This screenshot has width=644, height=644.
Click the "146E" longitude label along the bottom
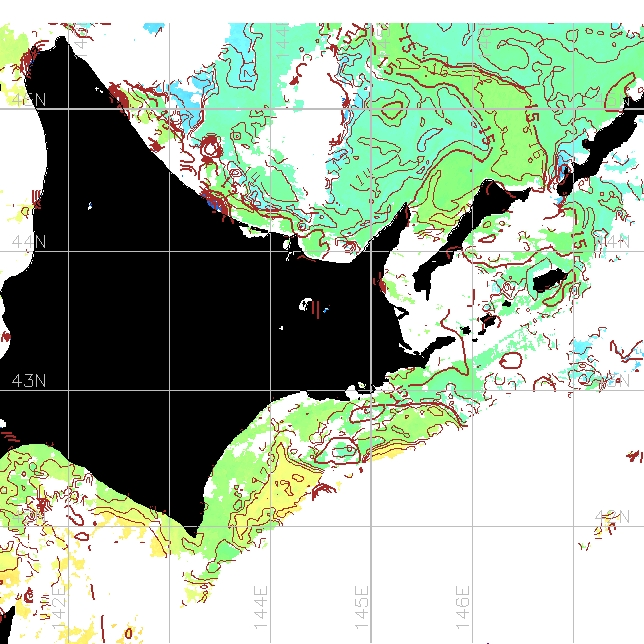462,607
